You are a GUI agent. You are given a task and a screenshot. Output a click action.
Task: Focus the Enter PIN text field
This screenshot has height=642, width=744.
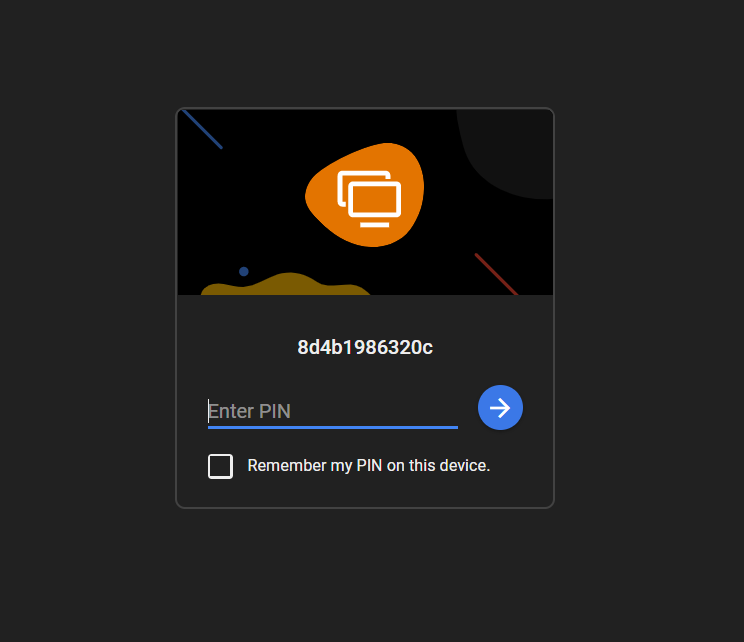tap(333, 411)
